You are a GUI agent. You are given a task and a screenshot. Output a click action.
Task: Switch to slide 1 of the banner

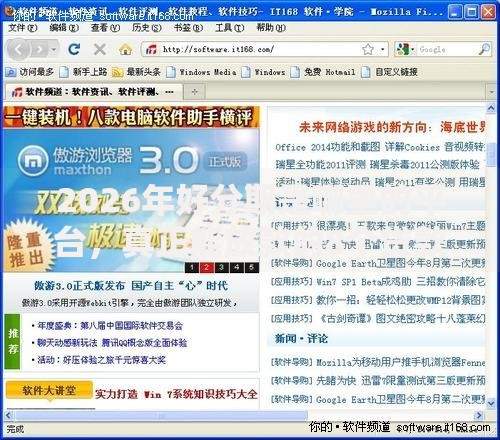coord(192,267)
